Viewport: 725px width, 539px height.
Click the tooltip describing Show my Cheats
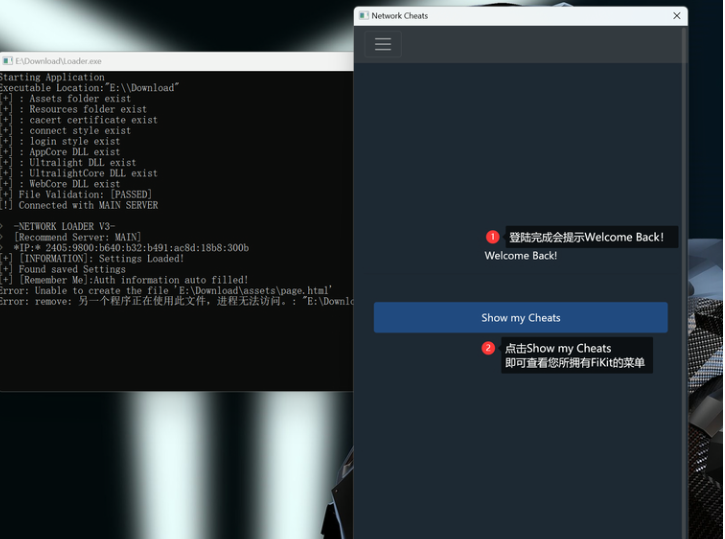(x=576, y=355)
